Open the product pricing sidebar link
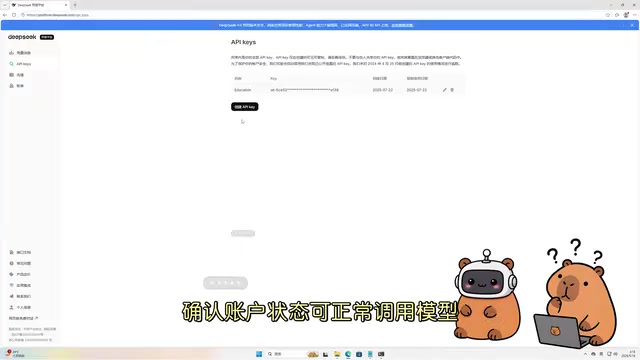The image size is (640, 360). [x=20, y=274]
